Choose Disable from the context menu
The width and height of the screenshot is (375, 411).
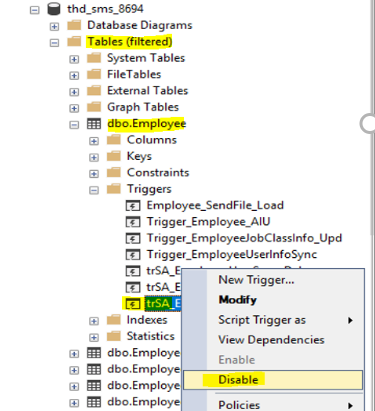273,380
